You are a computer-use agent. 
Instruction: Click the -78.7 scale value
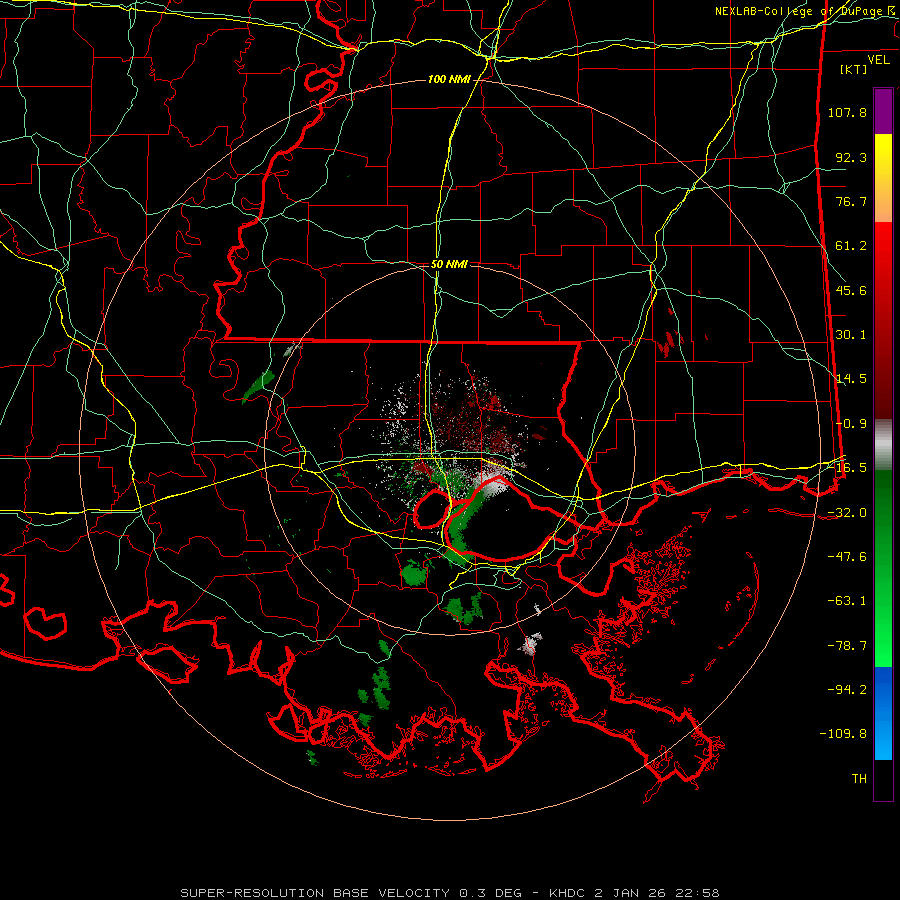(x=847, y=646)
